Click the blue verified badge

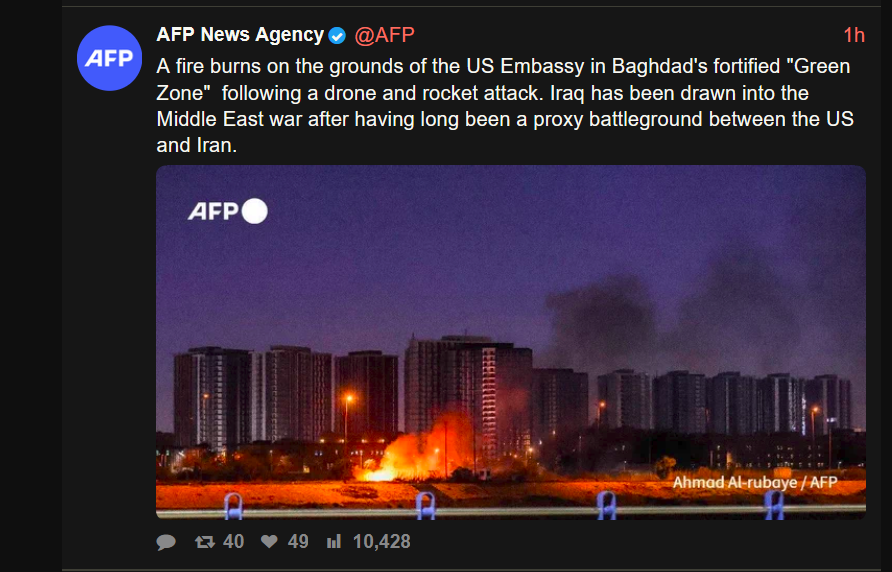337,36
